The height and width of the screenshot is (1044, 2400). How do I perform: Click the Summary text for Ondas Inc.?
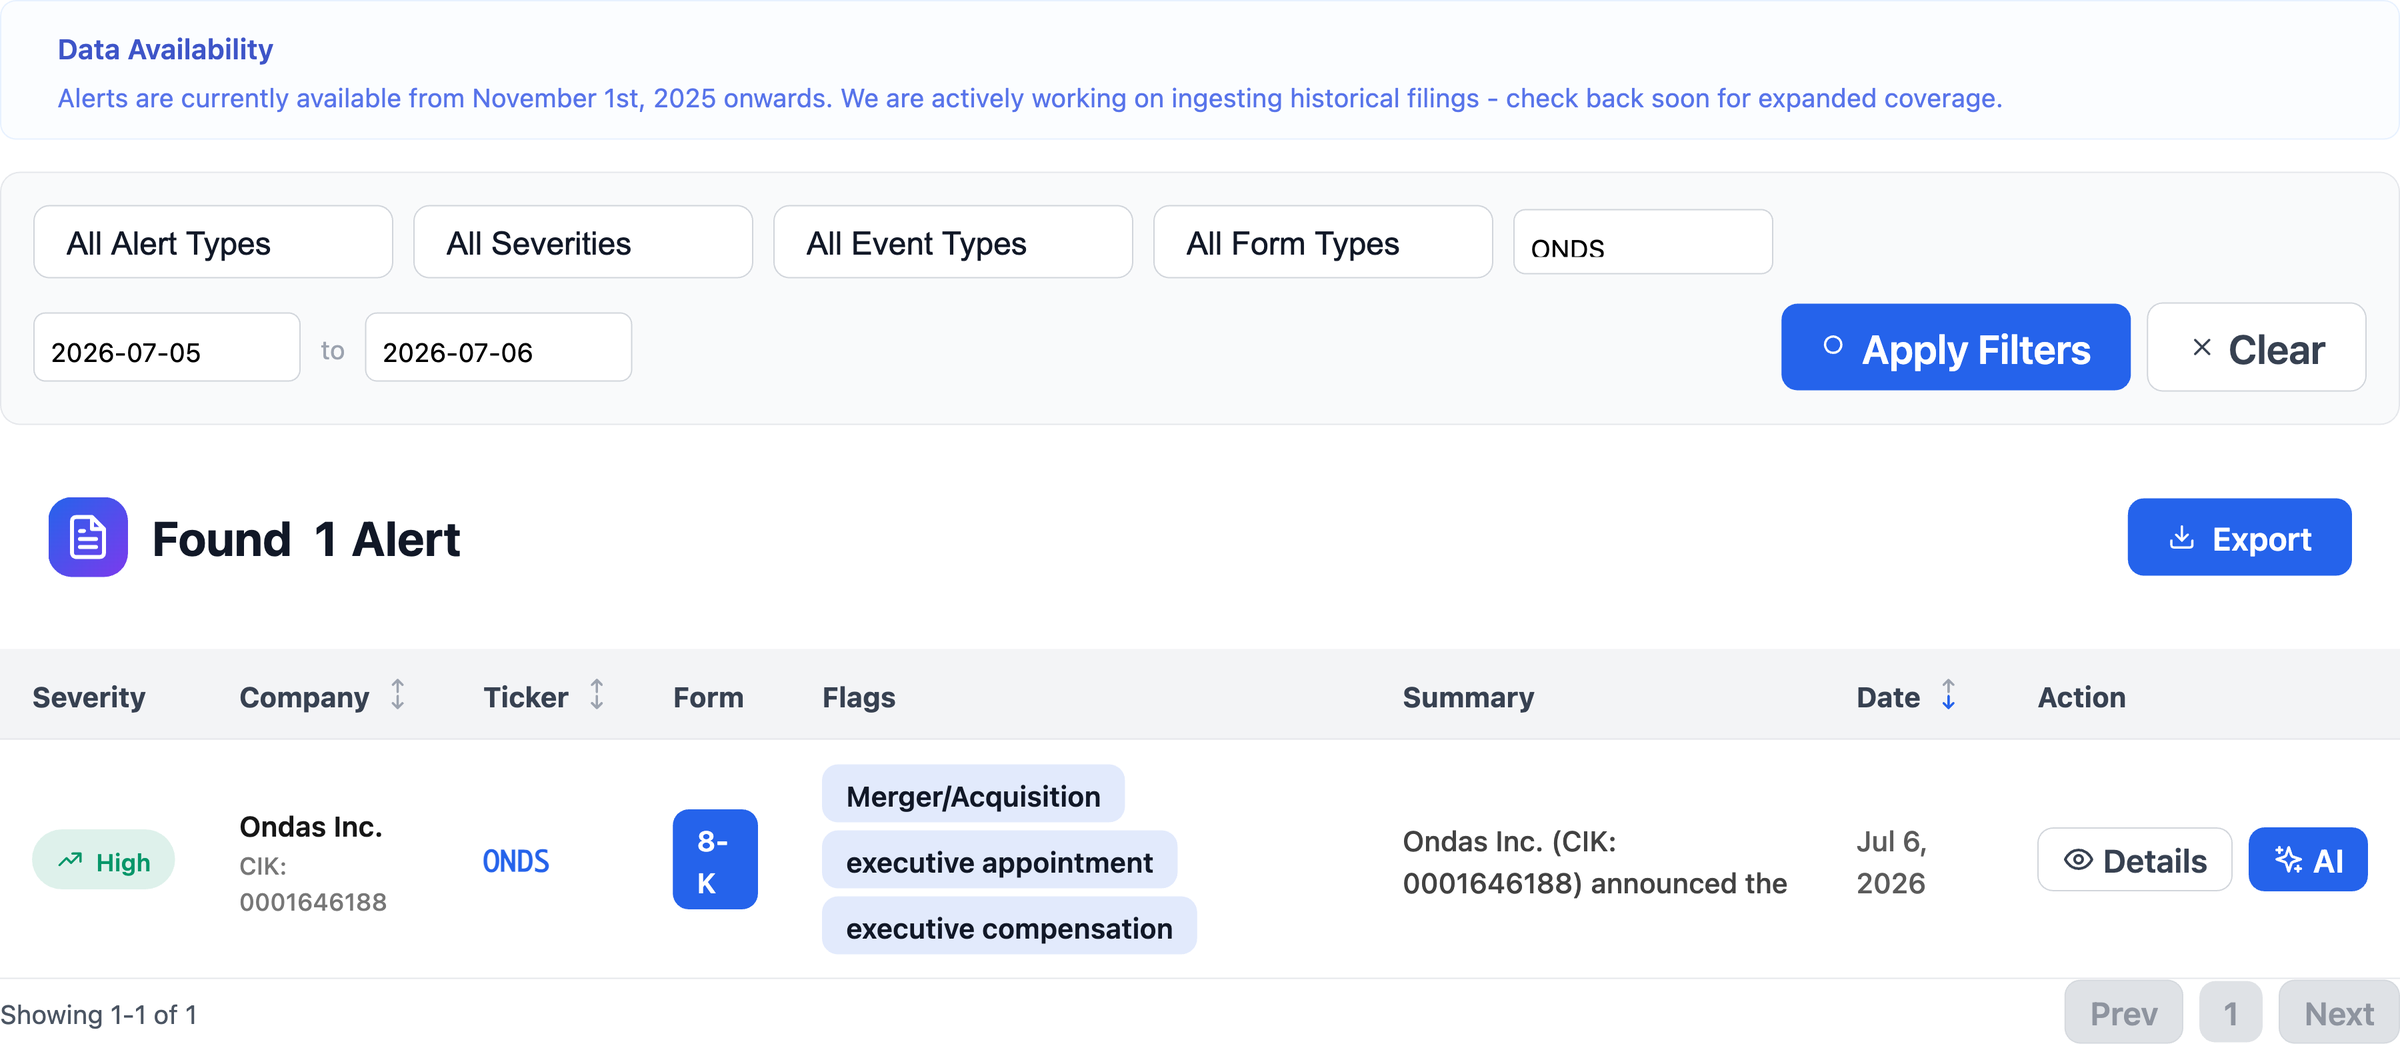coord(1595,862)
